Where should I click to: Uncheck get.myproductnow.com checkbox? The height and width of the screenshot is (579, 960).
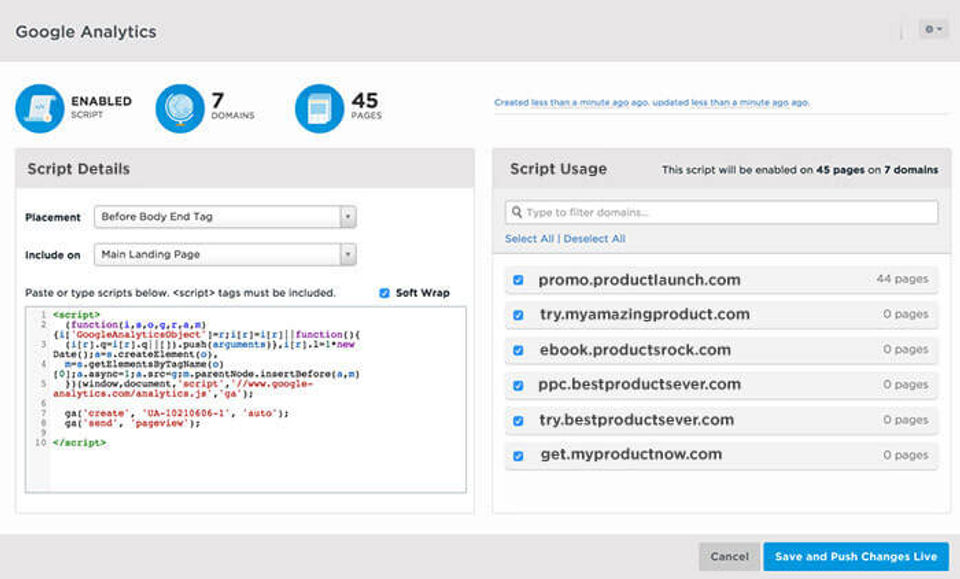518,456
